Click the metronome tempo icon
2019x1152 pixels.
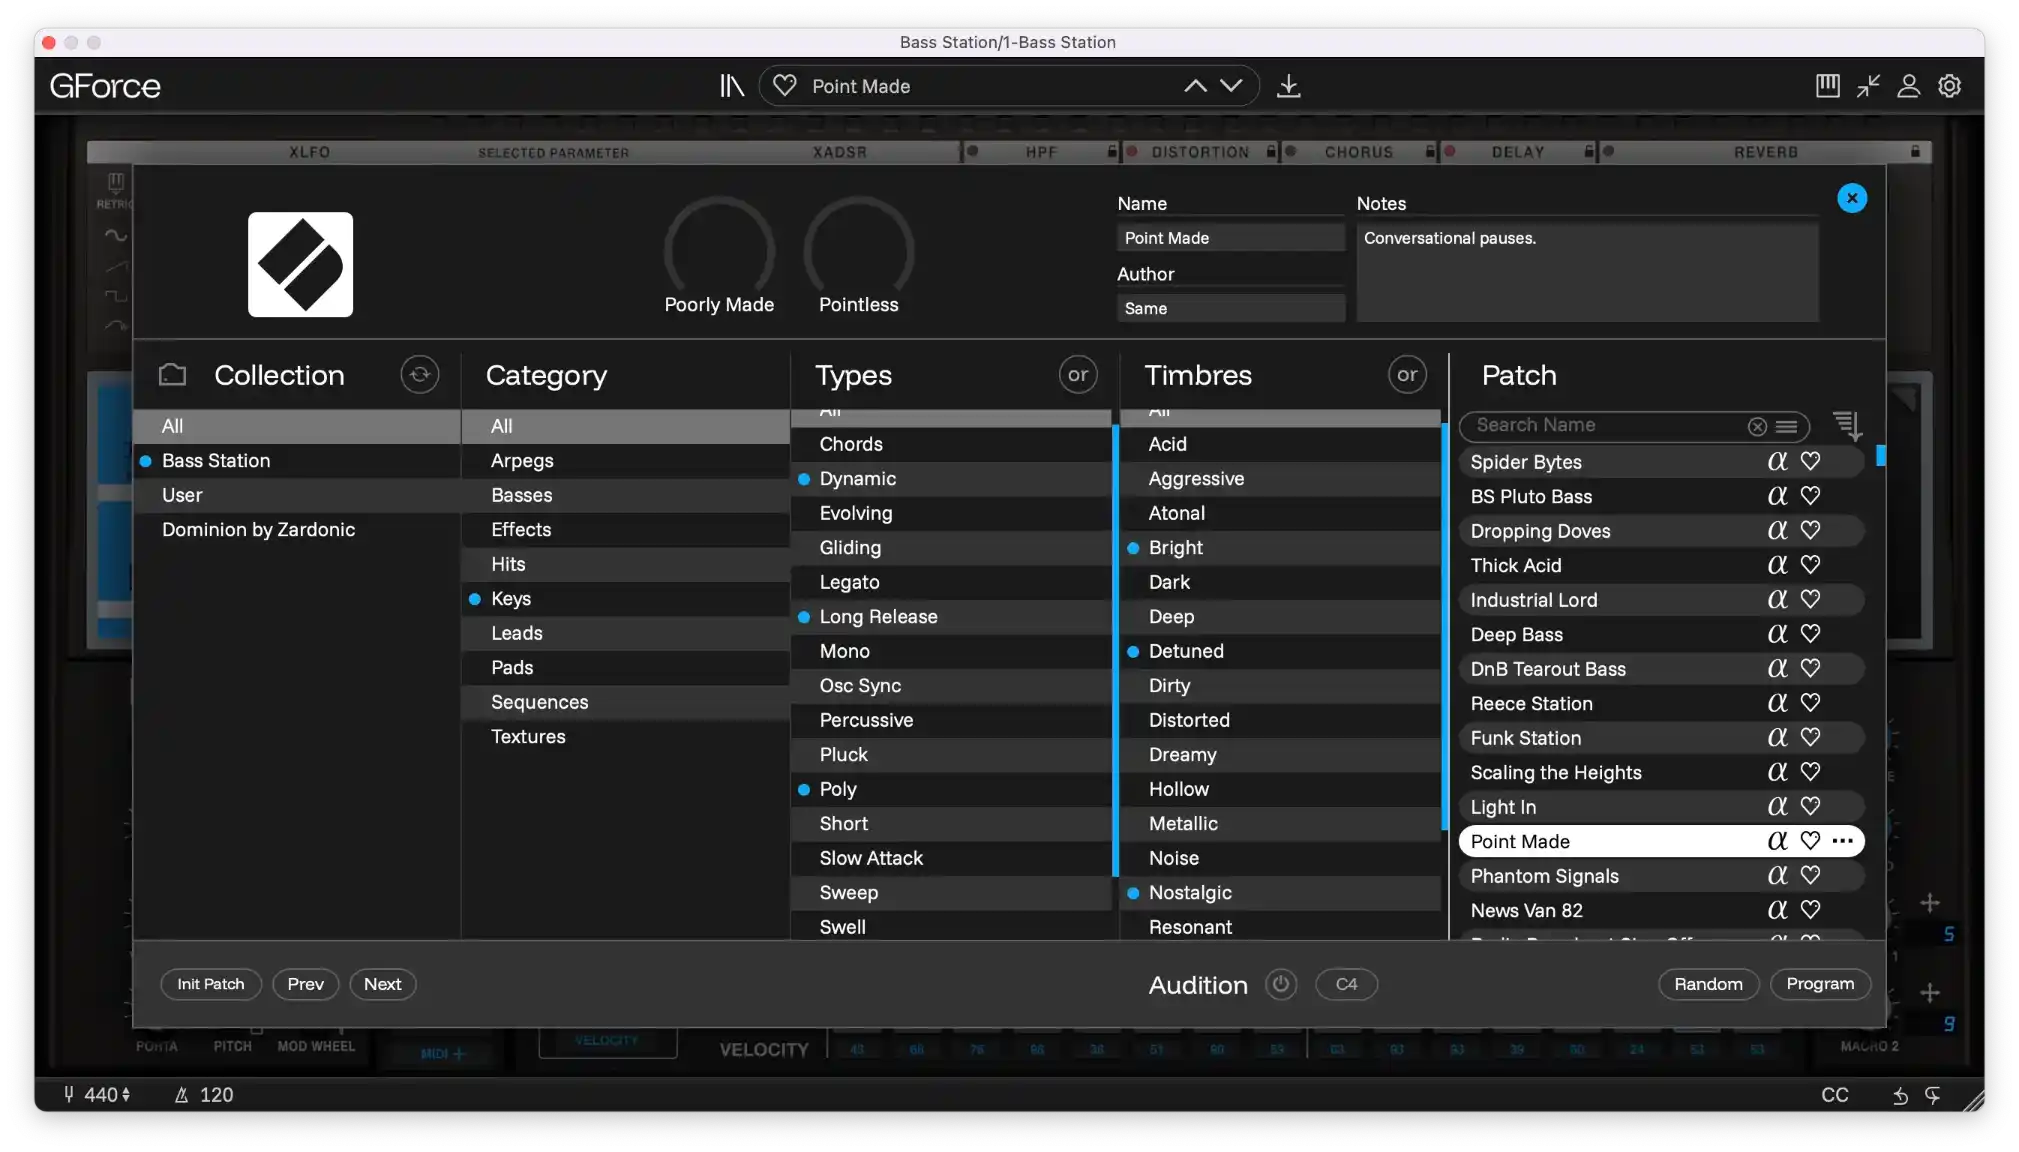coord(181,1095)
